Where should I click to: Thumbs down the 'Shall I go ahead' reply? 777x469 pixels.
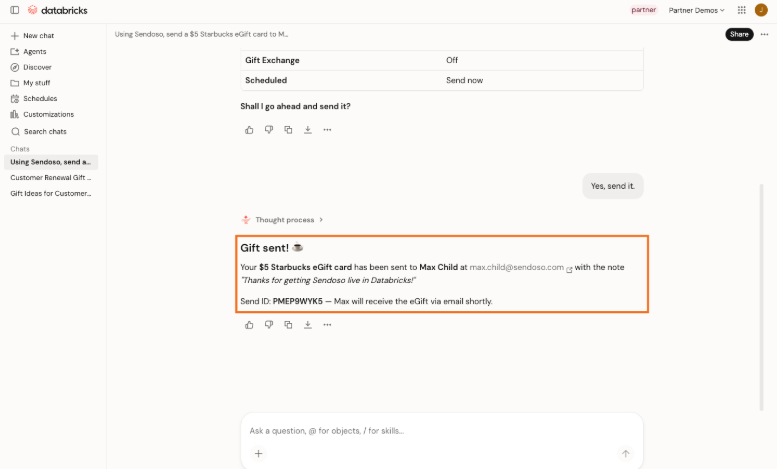269,130
